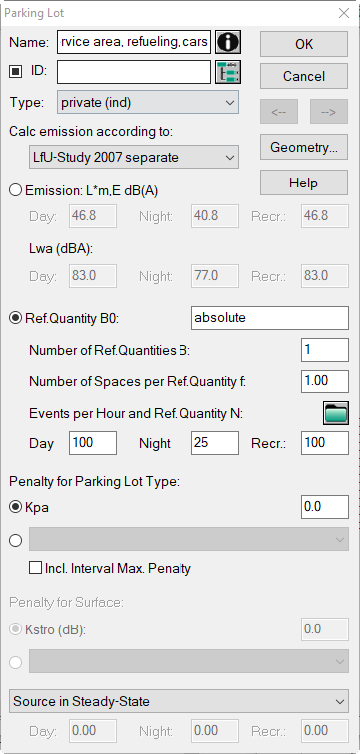The width and height of the screenshot is (360, 754).
Task: Click the Recr. events field showing 100
Action: coord(325,443)
